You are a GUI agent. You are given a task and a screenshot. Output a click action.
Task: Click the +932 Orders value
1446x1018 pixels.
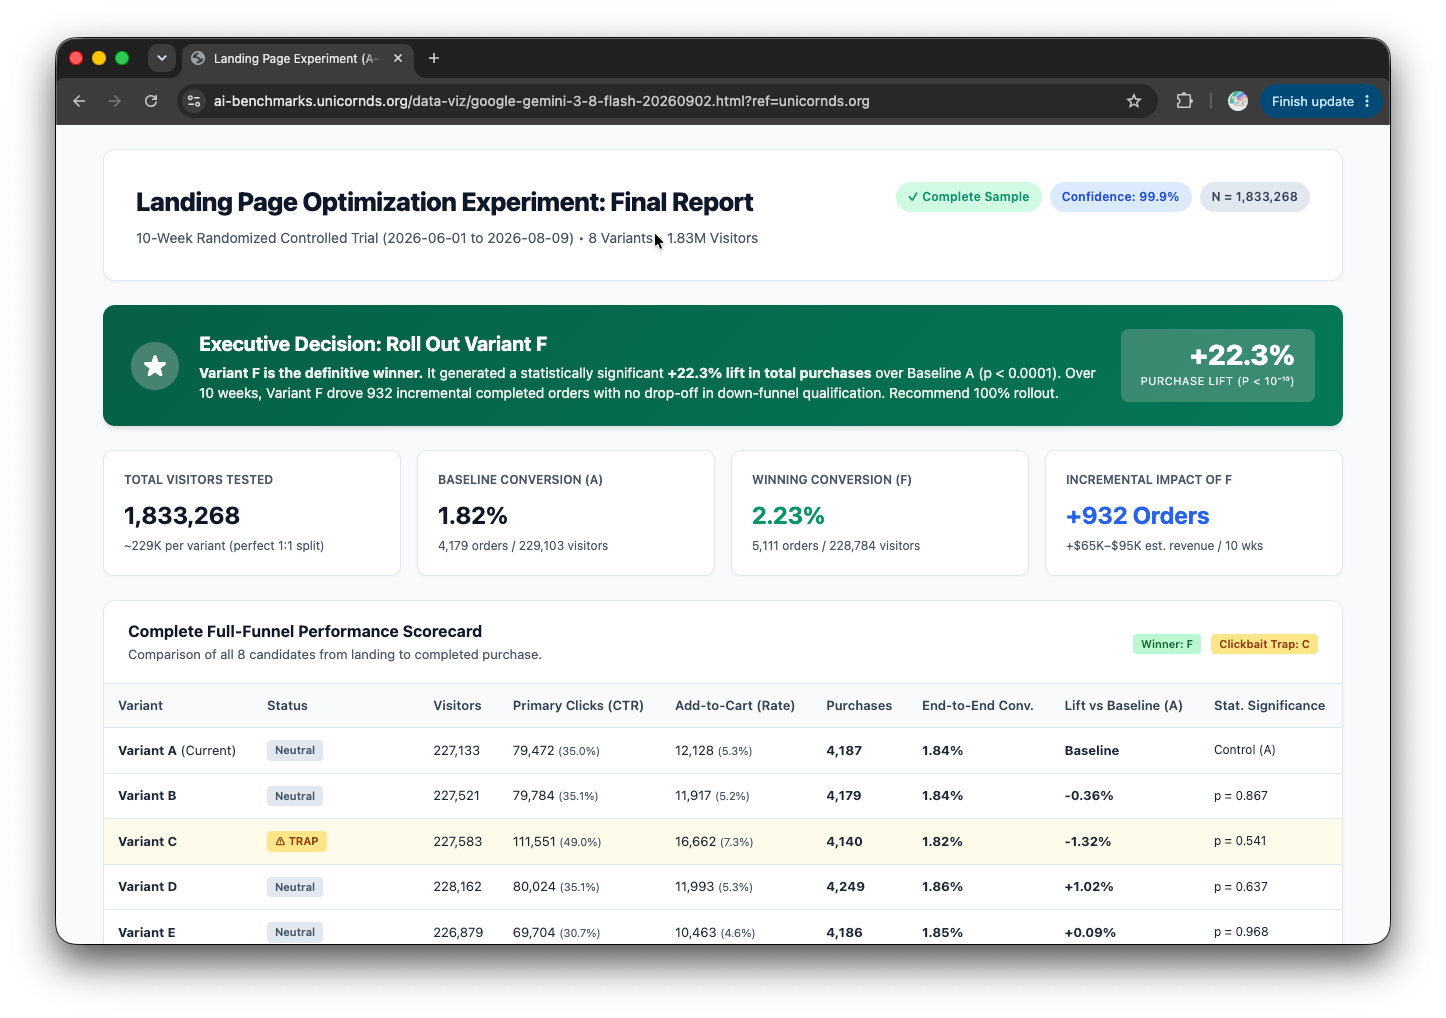pos(1137,516)
